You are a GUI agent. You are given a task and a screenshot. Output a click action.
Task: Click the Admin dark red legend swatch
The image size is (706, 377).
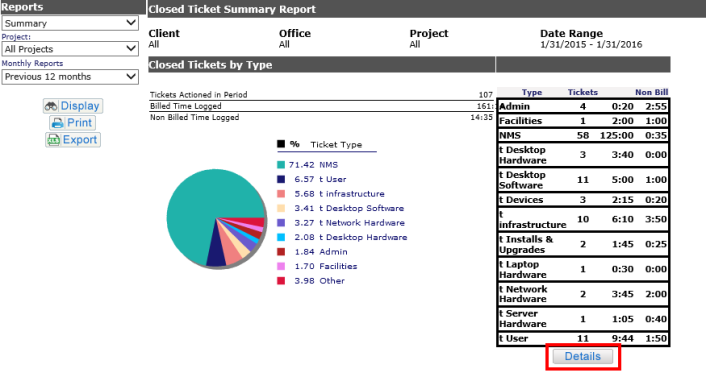click(x=281, y=252)
